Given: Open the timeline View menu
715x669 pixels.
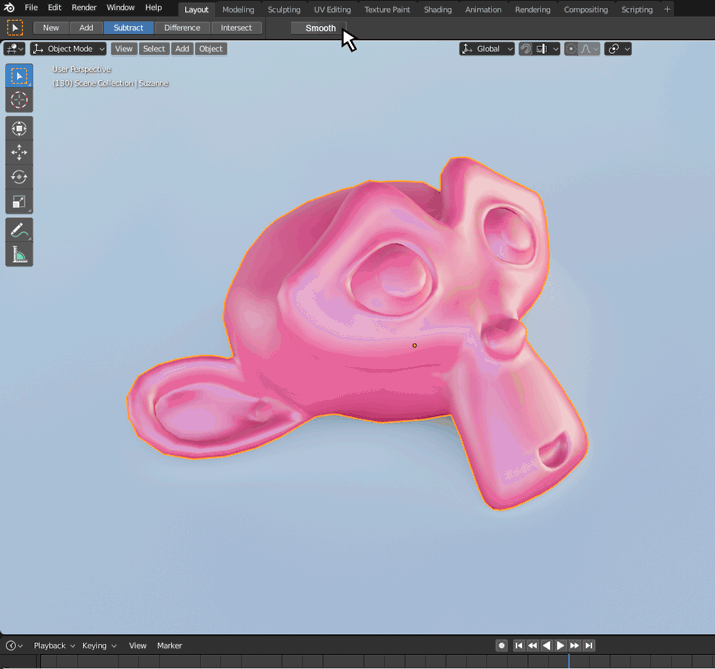Looking at the screenshot, I should 137,645.
